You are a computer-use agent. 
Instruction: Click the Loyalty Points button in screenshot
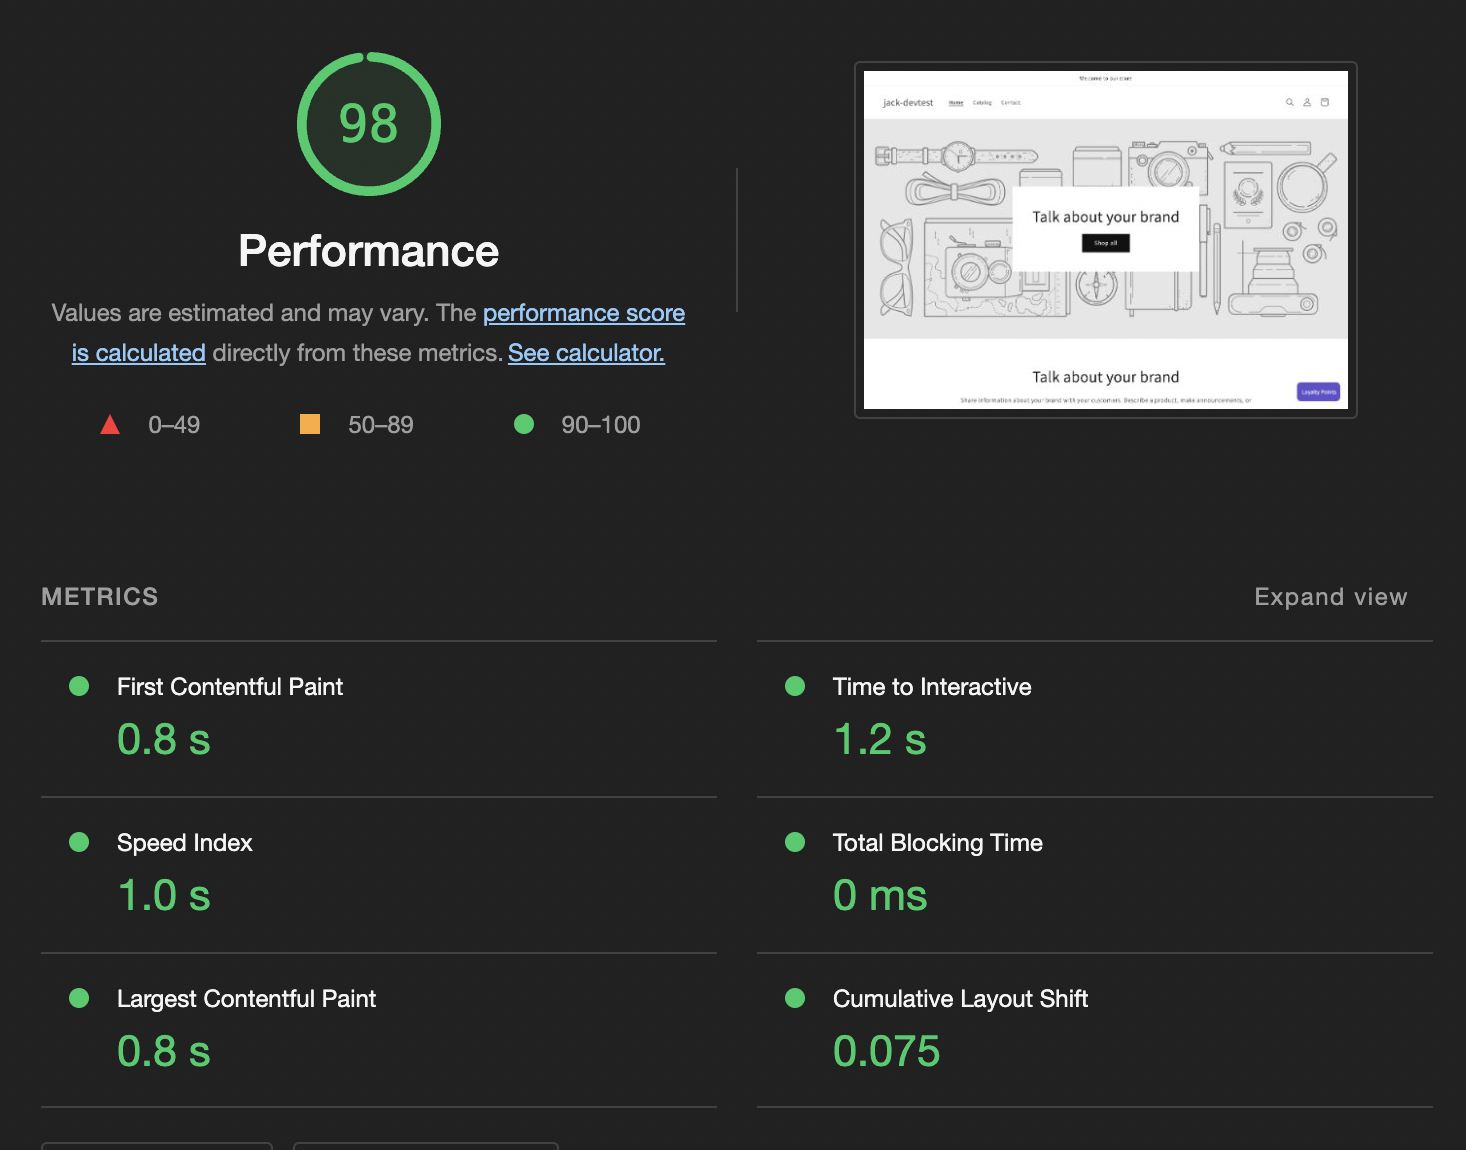1318,392
